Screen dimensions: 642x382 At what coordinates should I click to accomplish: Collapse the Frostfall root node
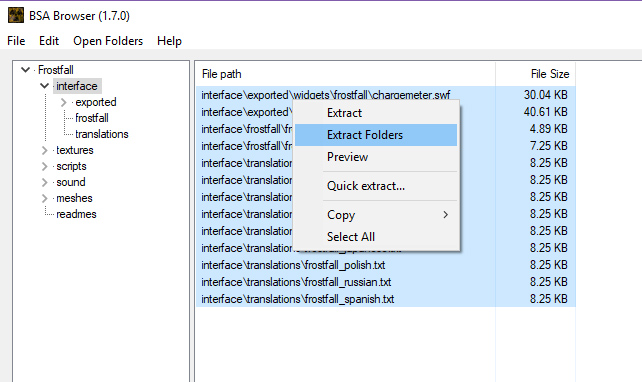(x=25, y=70)
